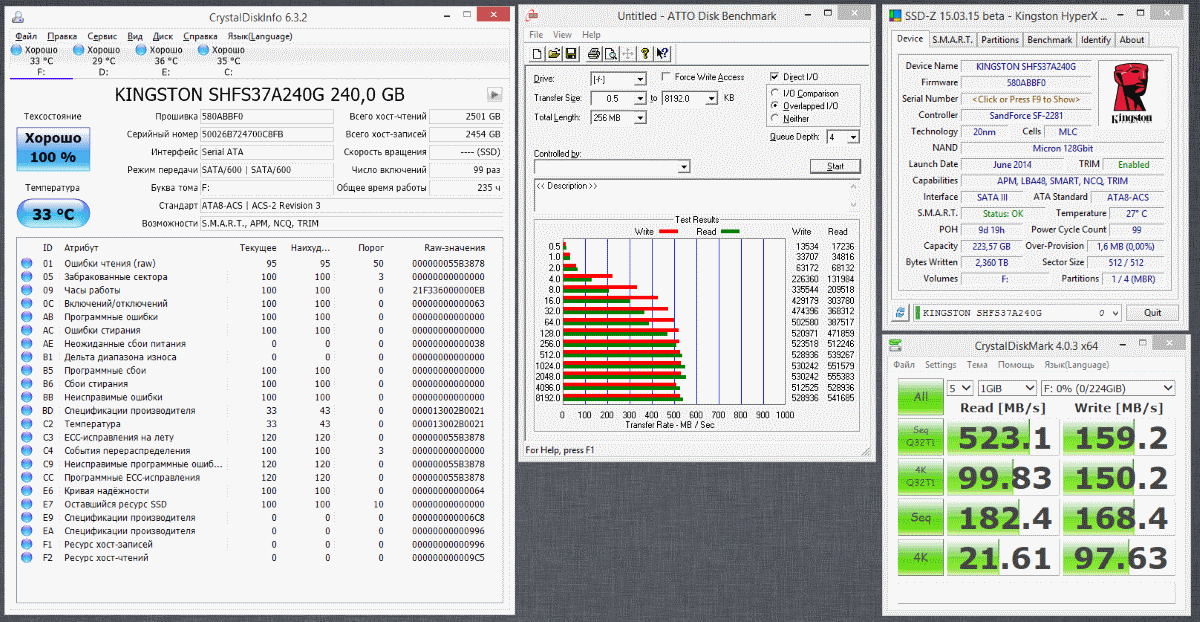Viewport: 1200px width, 622px height.
Task: Click the next-disk arrow beside KINGSTON SHFS37A240G title
Action: click(494, 95)
